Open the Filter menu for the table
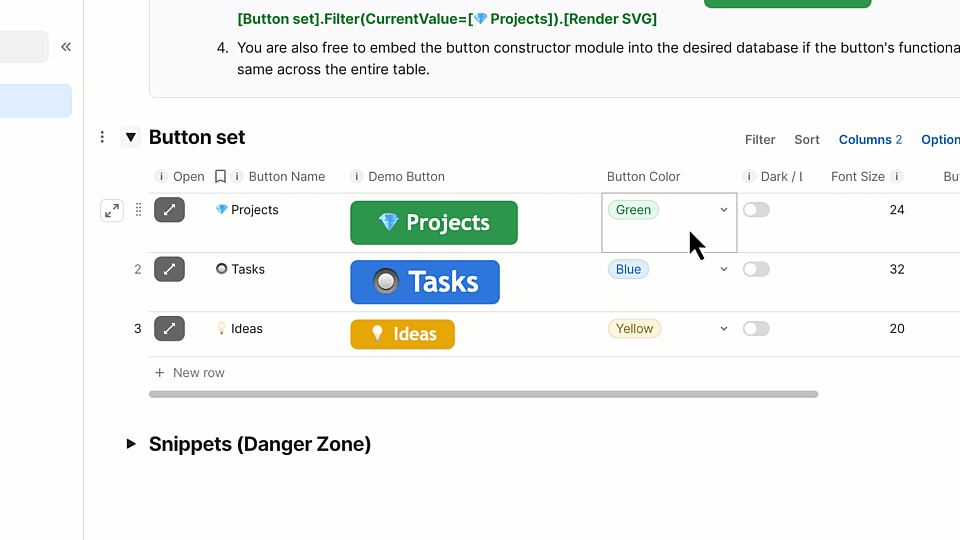 pyautogui.click(x=760, y=140)
